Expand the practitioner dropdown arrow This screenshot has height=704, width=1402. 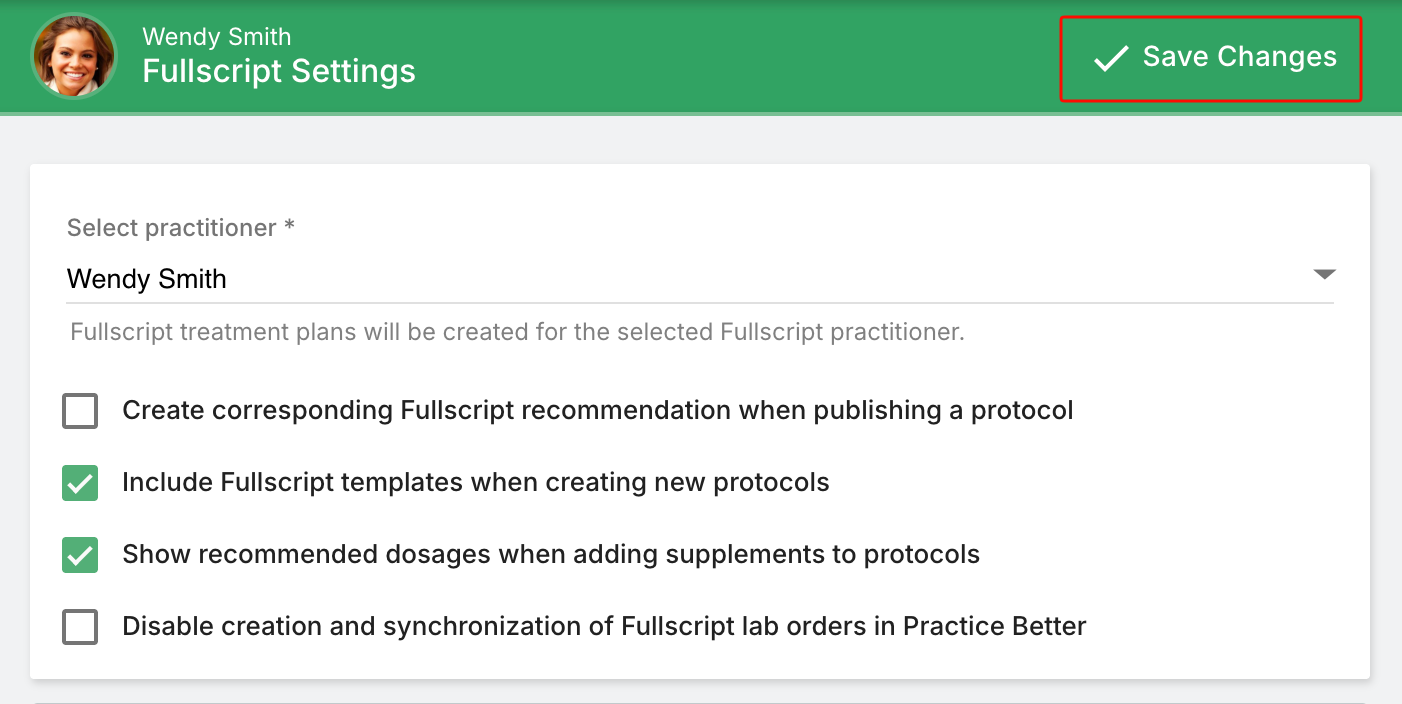point(1323,274)
